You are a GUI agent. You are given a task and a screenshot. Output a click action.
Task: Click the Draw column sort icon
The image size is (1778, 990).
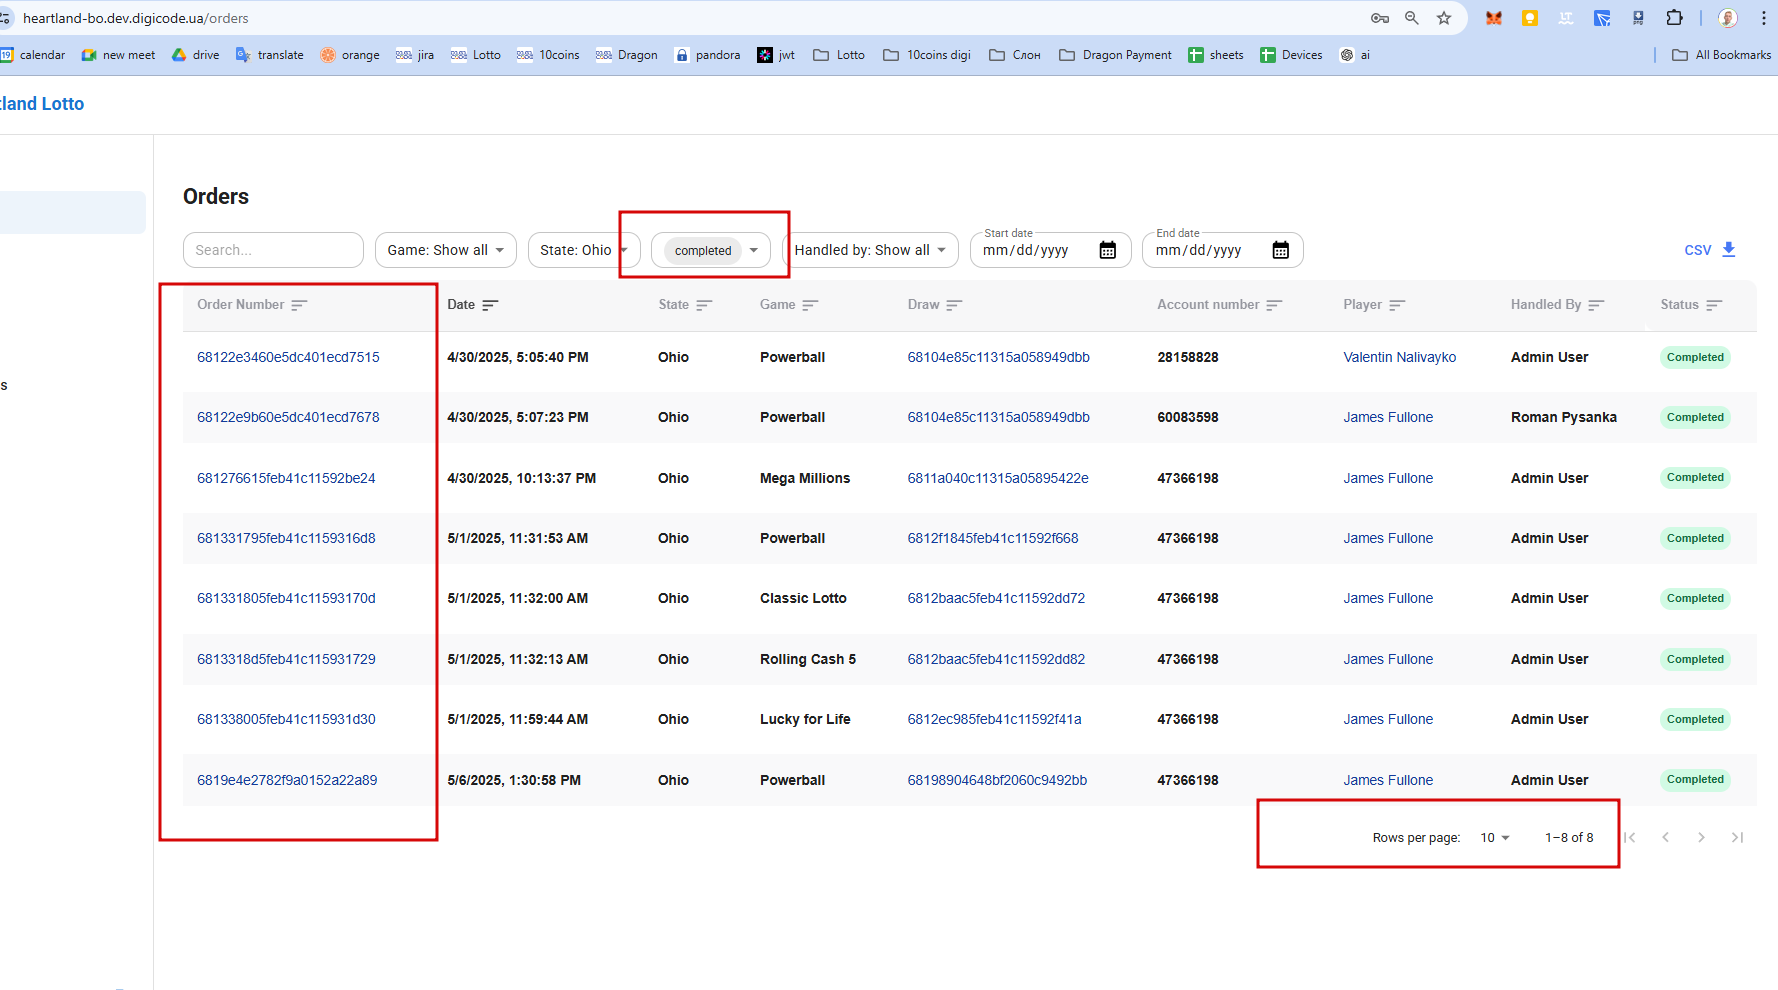954,305
